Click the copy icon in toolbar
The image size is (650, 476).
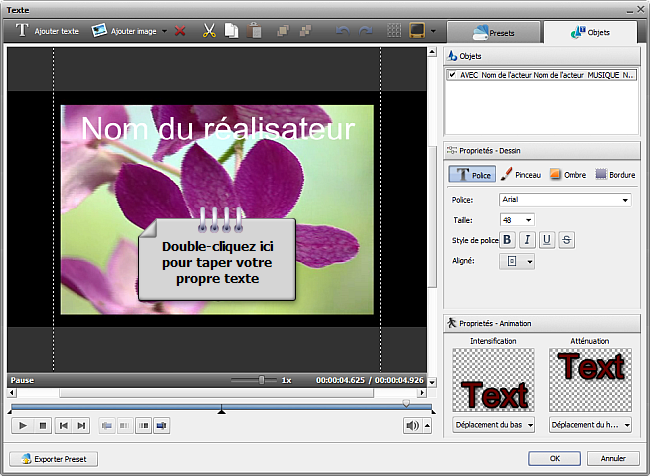[231, 31]
